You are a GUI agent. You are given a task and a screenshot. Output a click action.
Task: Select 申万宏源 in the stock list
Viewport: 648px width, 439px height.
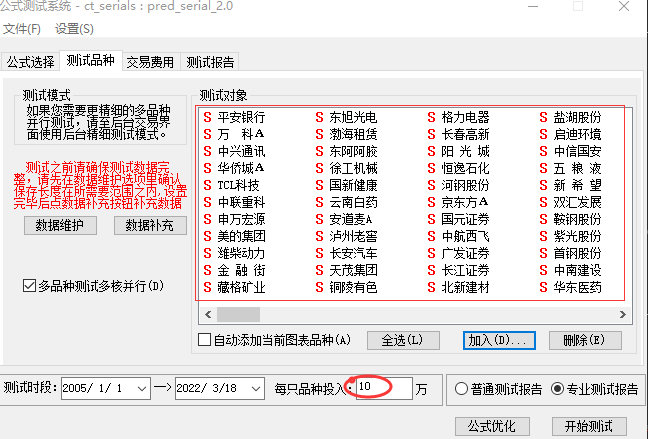241,219
